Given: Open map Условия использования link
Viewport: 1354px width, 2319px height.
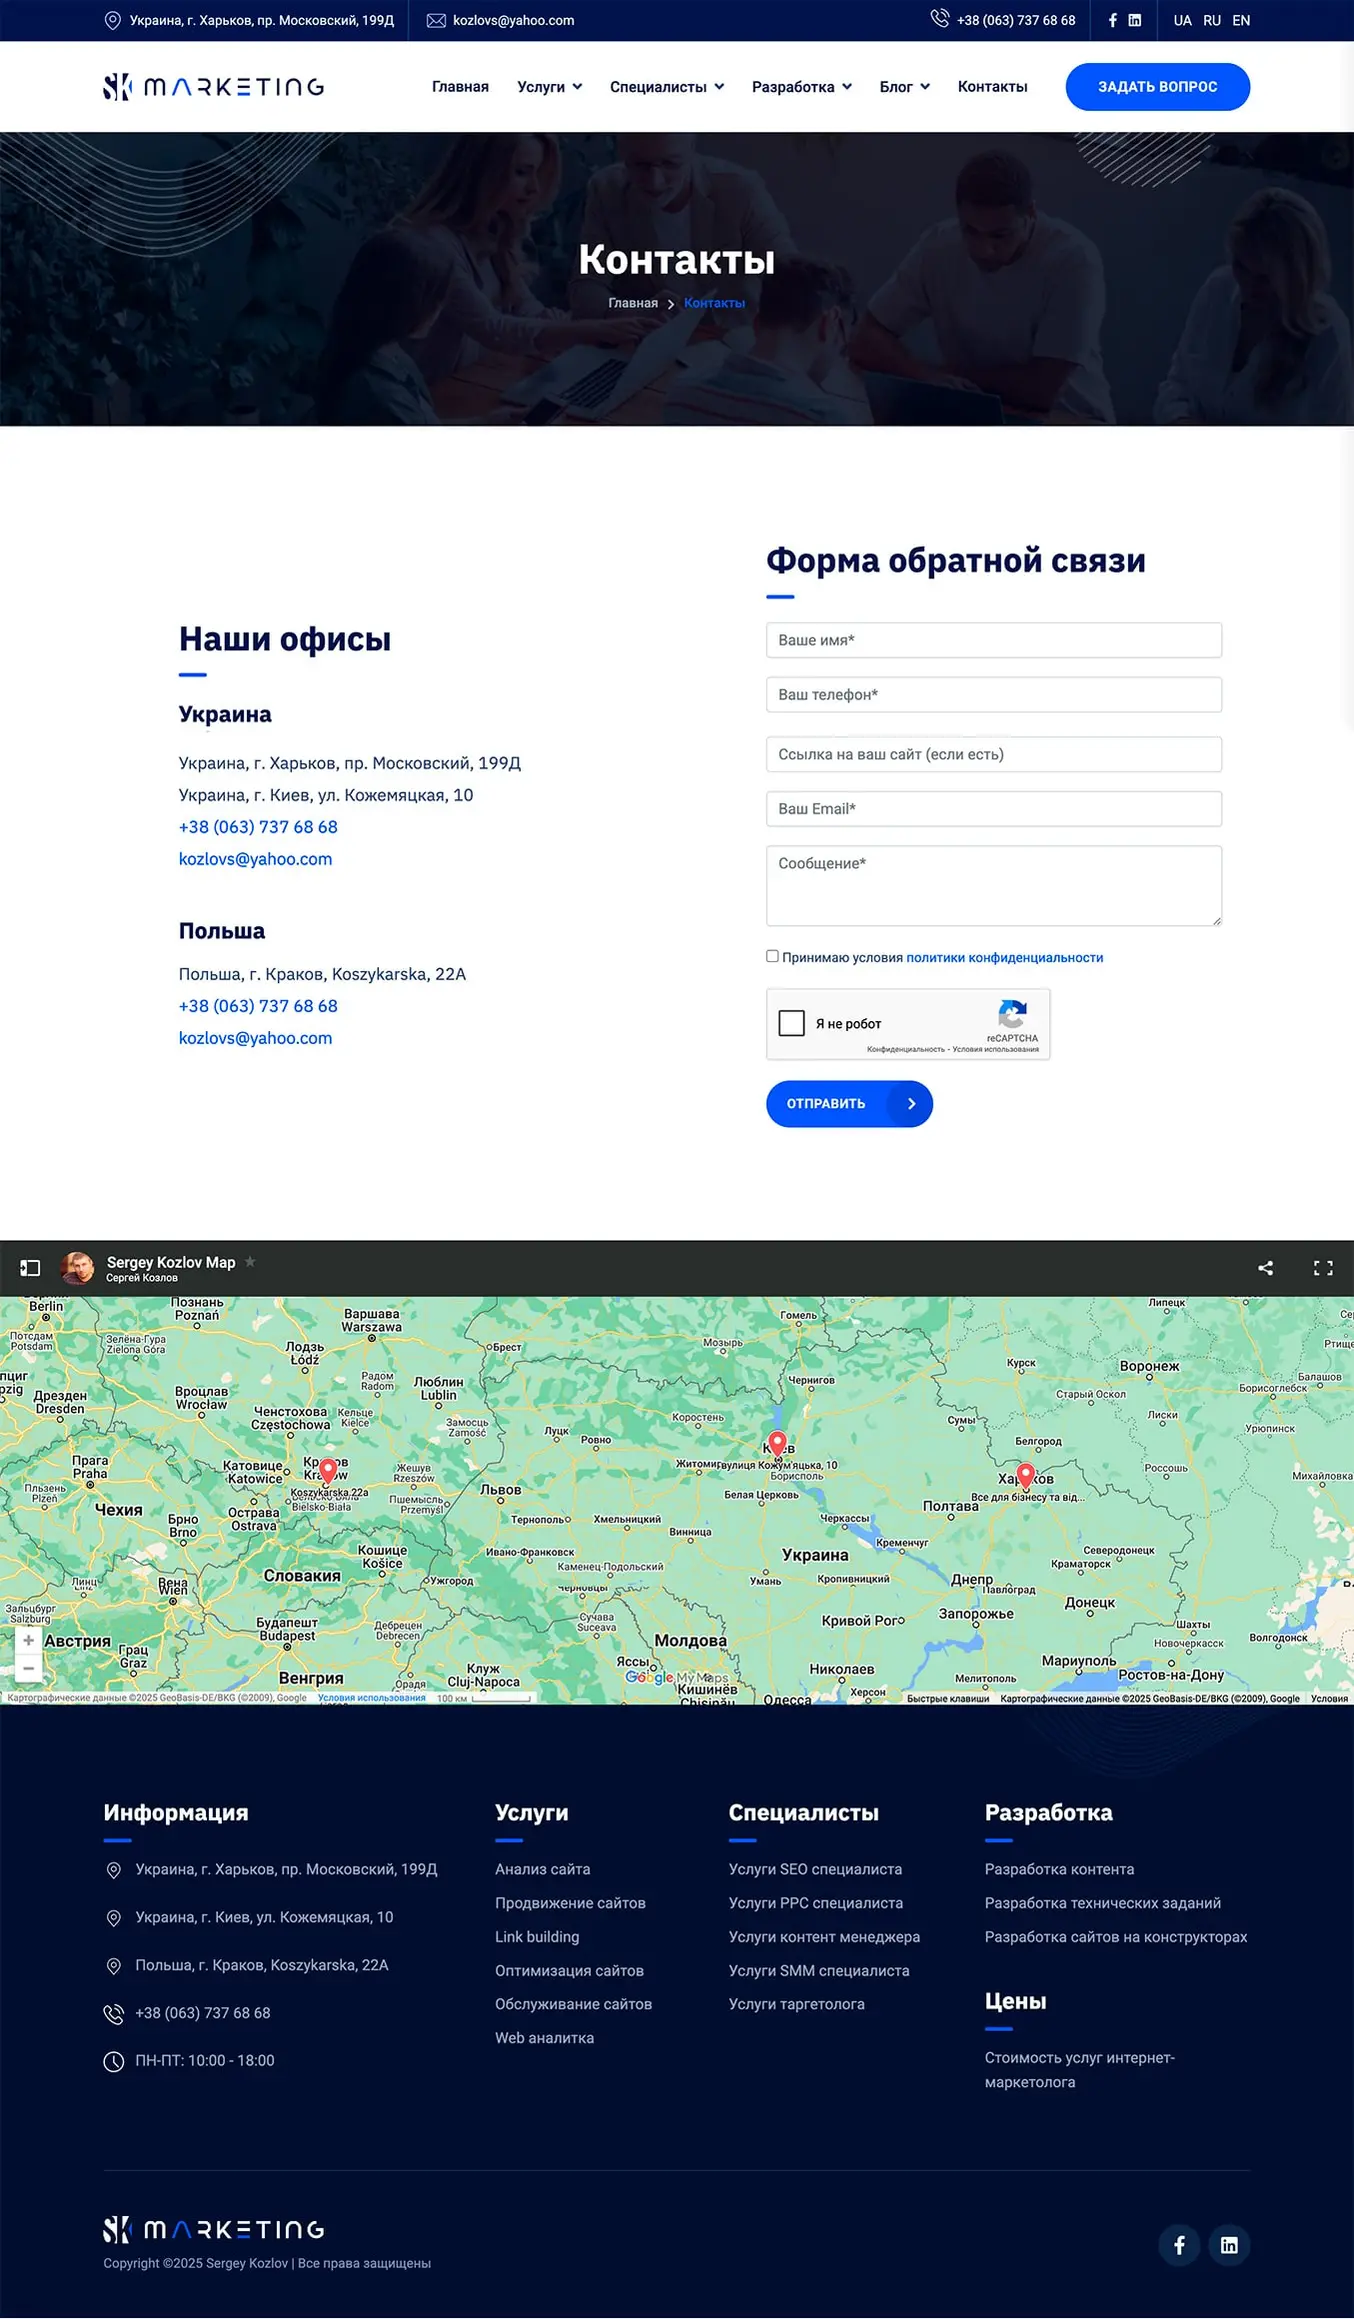Looking at the screenshot, I should 371,1698.
